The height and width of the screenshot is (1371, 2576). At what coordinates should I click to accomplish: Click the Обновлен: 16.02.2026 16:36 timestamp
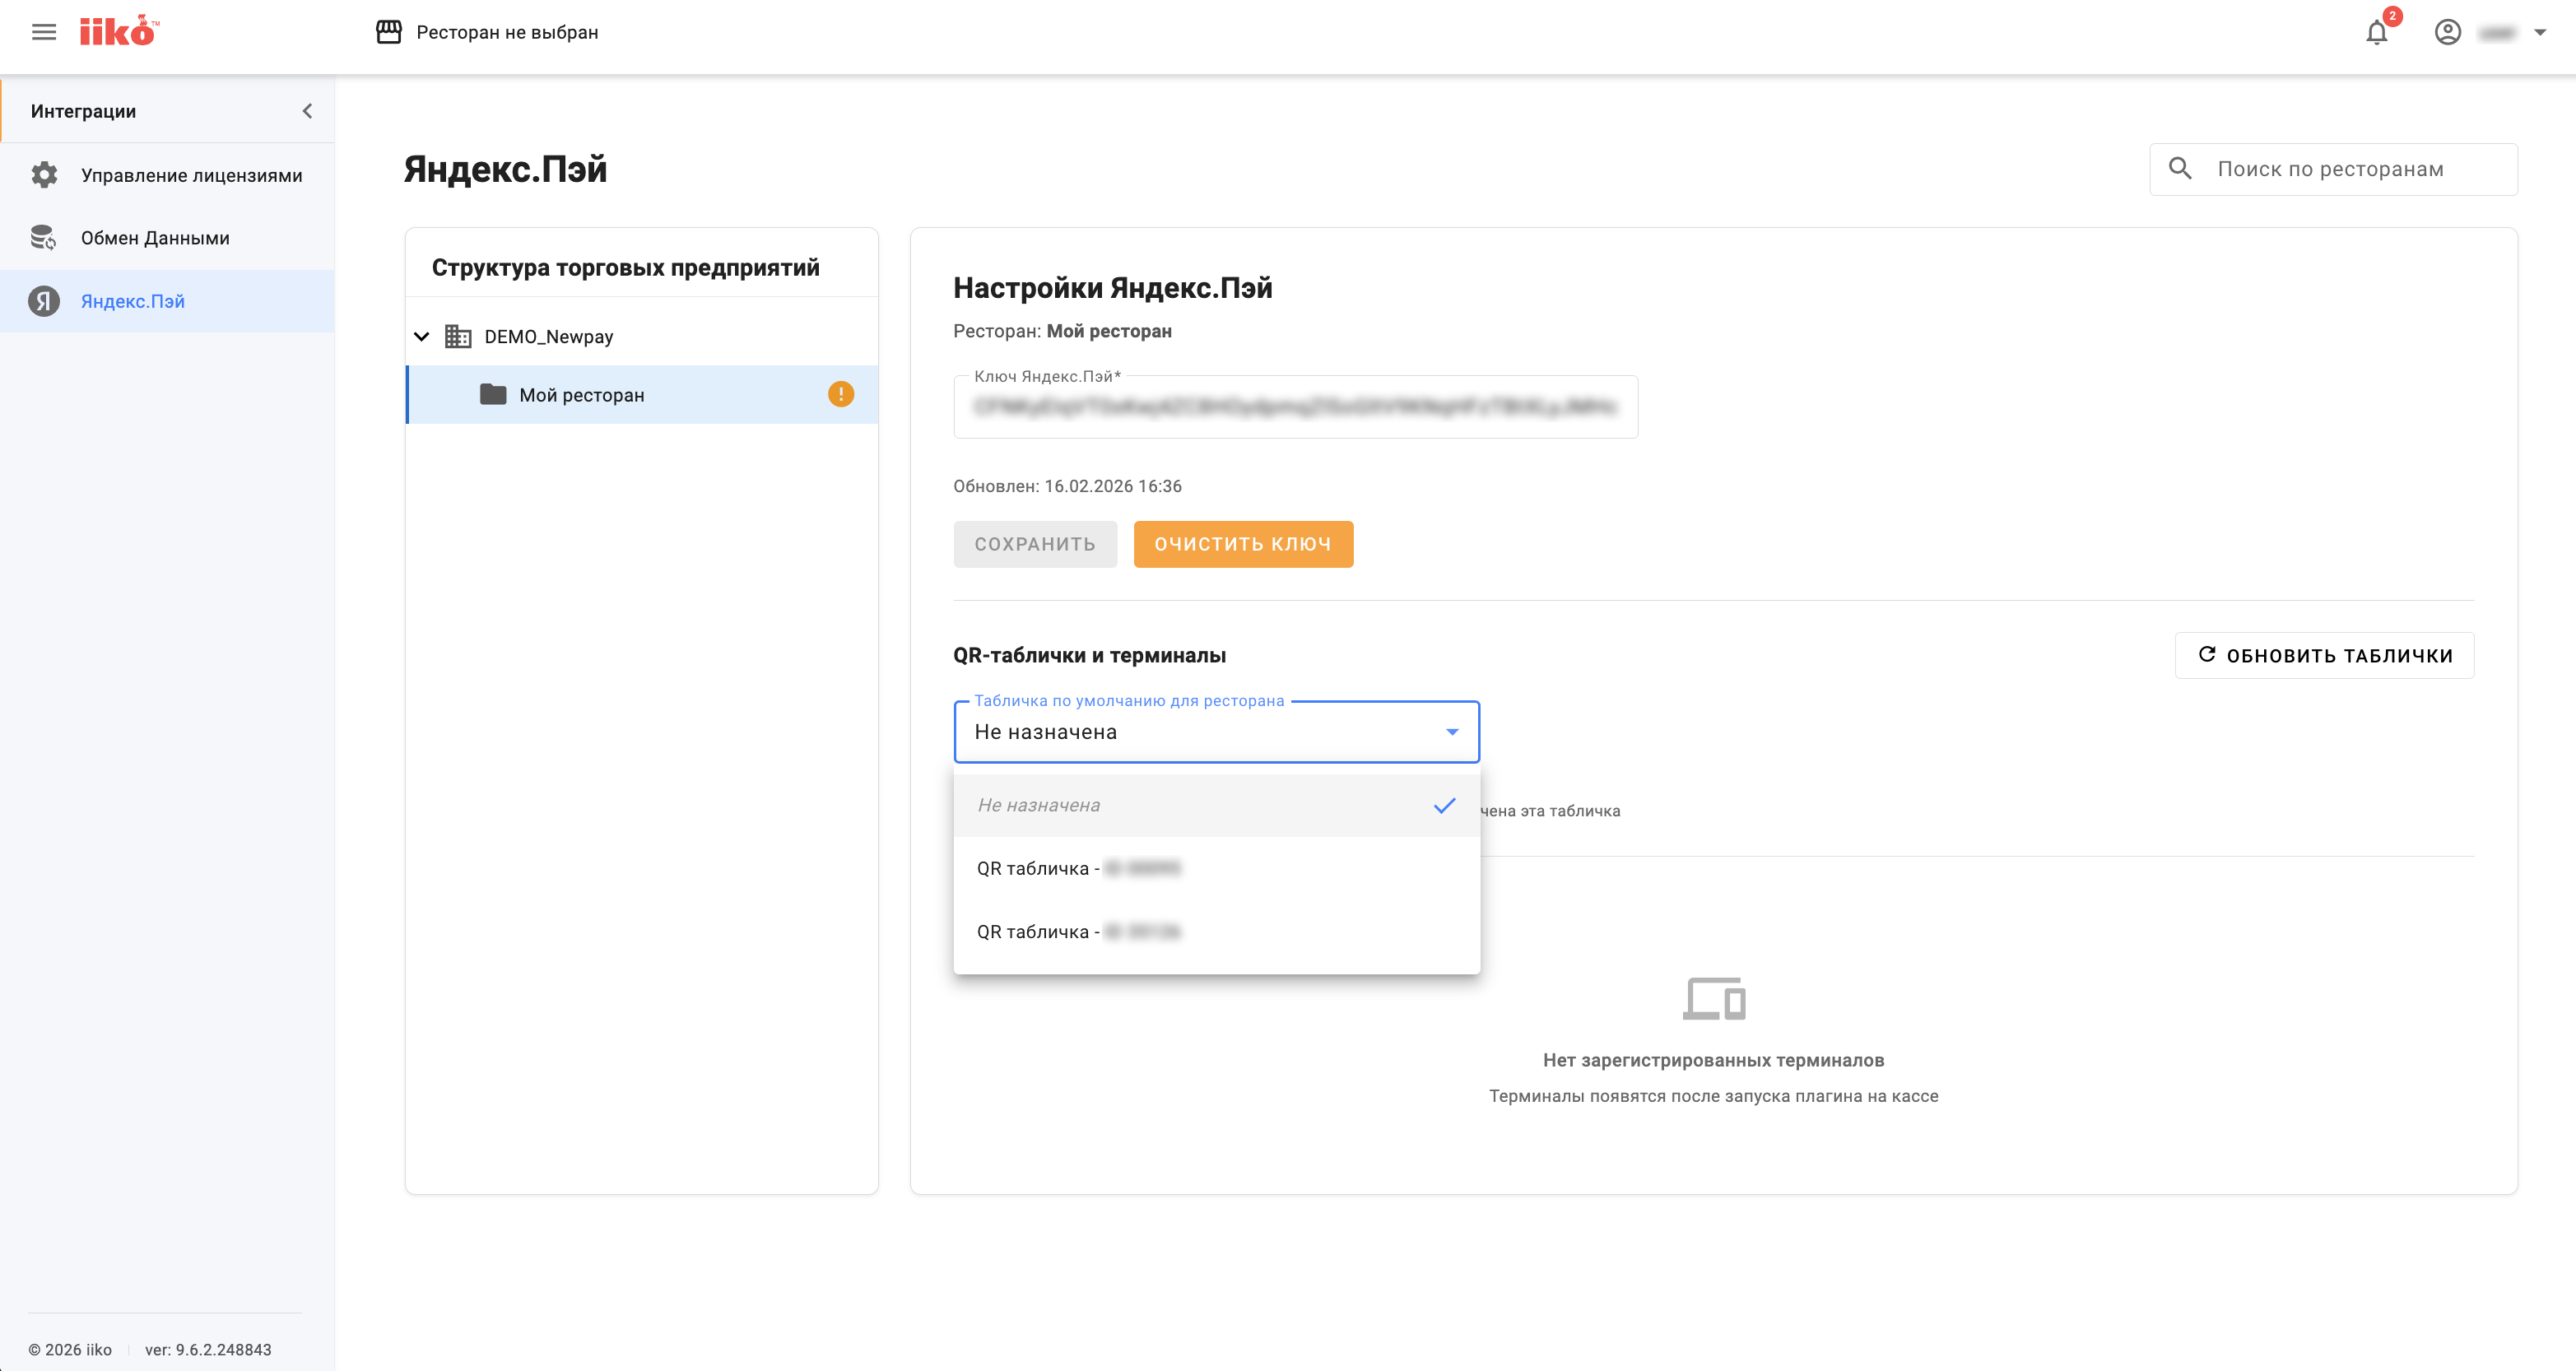point(1067,486)
